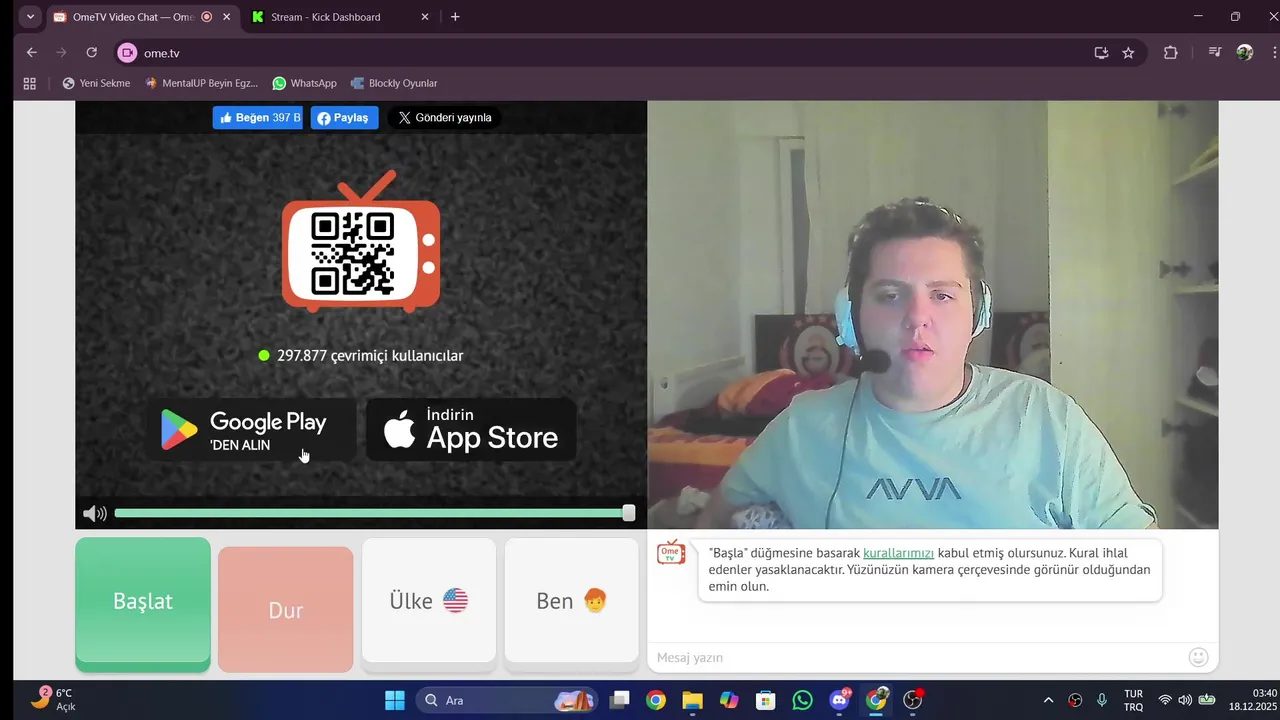Open the MentalUP Beyin Egz bookmark
1280x720 pixels.
(x=201, y=83)
